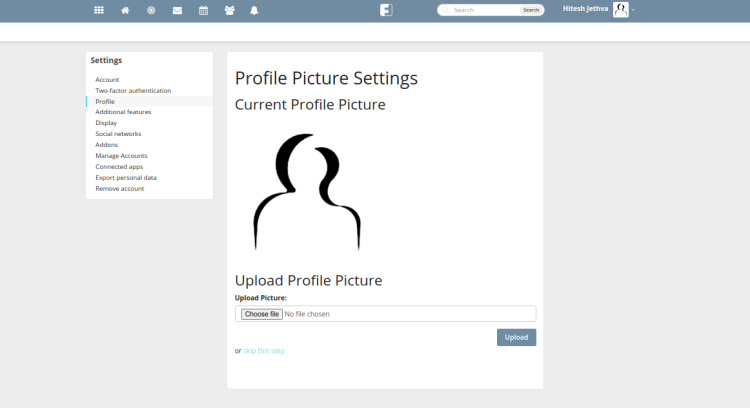The width and height of the screenshot is (750, 408).
Task: Open Account settings section
Action: click(x=107, y=79)
